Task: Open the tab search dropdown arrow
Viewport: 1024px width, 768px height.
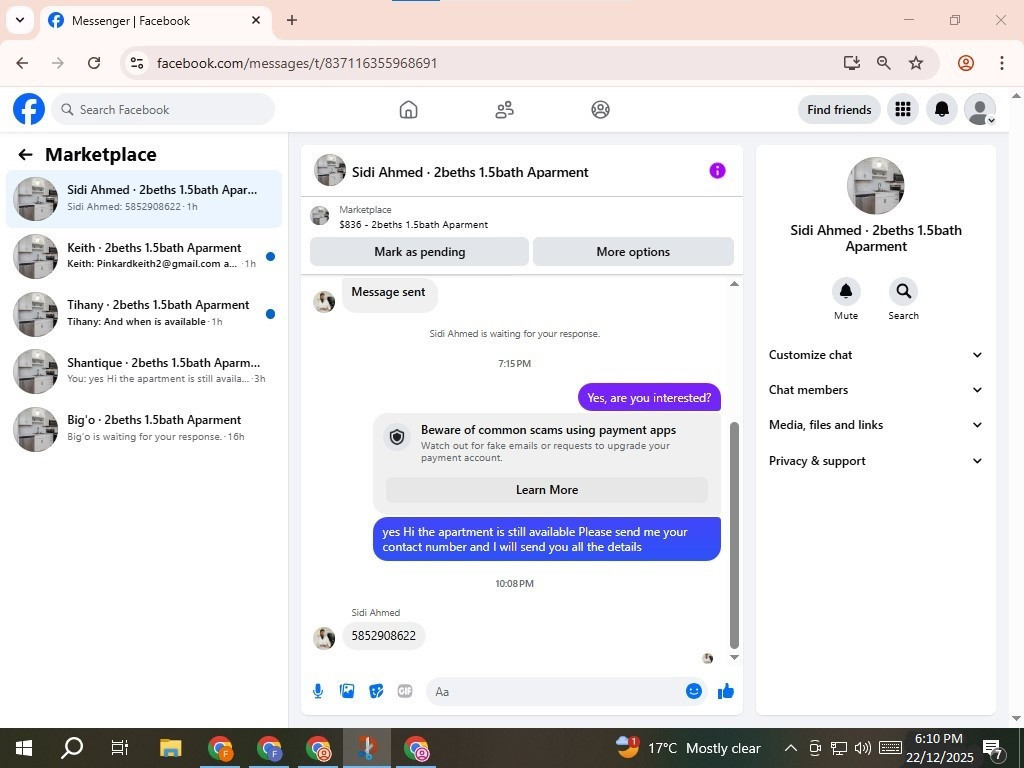Action: tap(20, 20)
